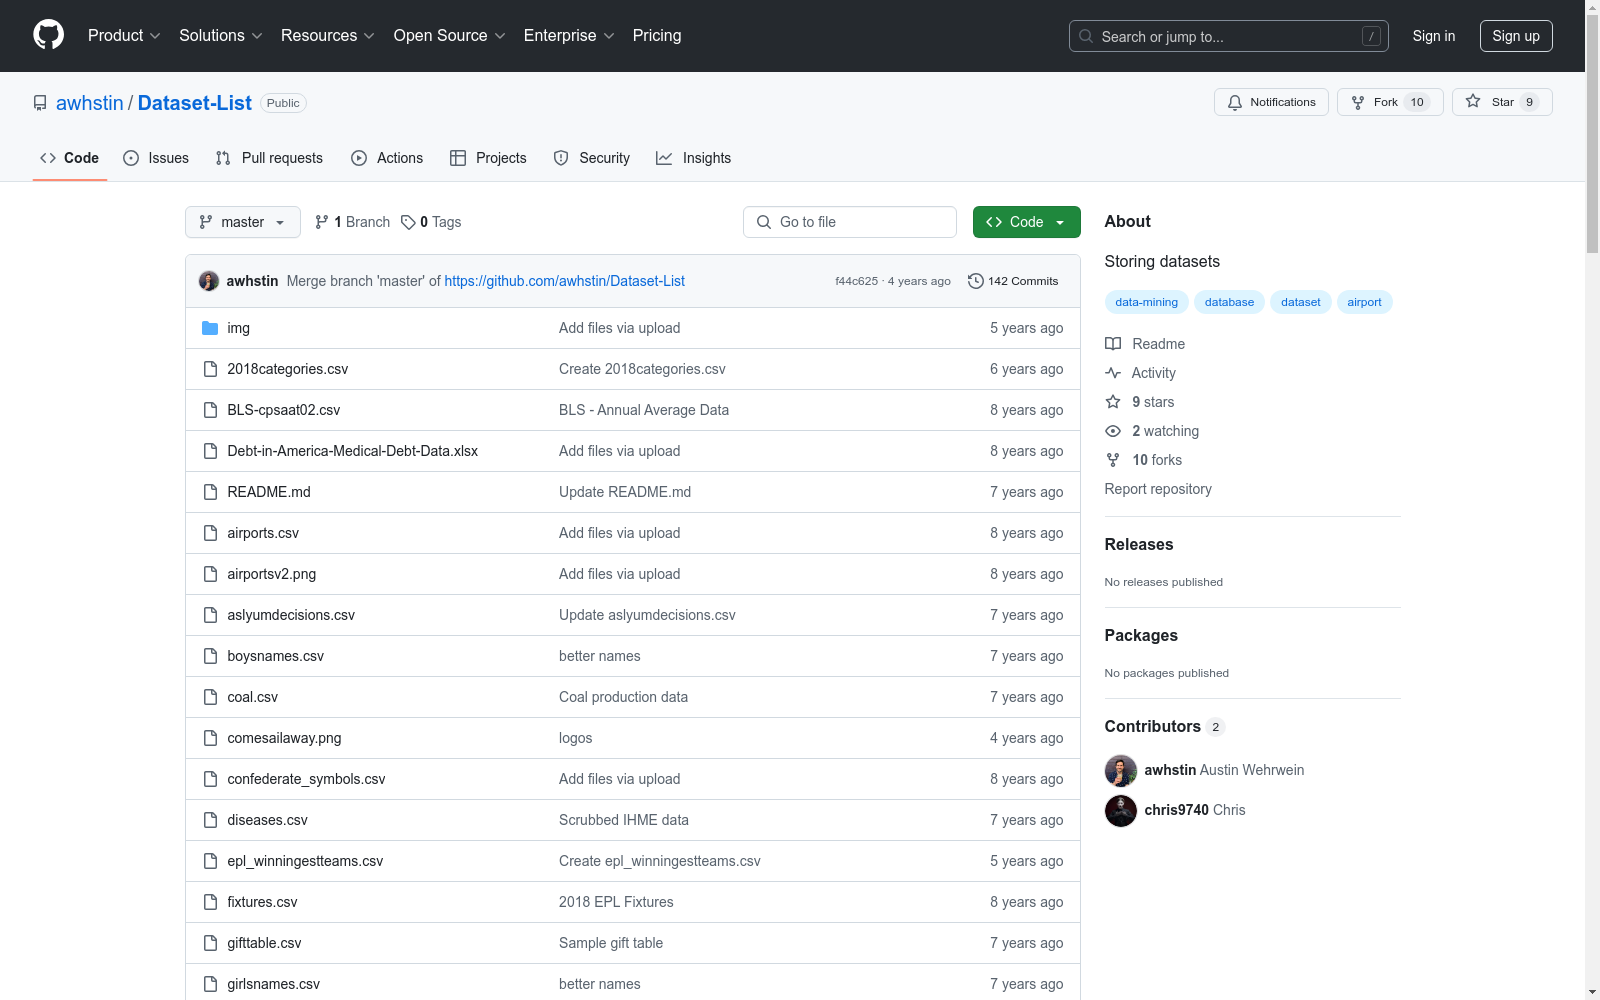Click the watching eye icon
1600x1000 pixels.
pyautogui.click(x=1113, y=431)
